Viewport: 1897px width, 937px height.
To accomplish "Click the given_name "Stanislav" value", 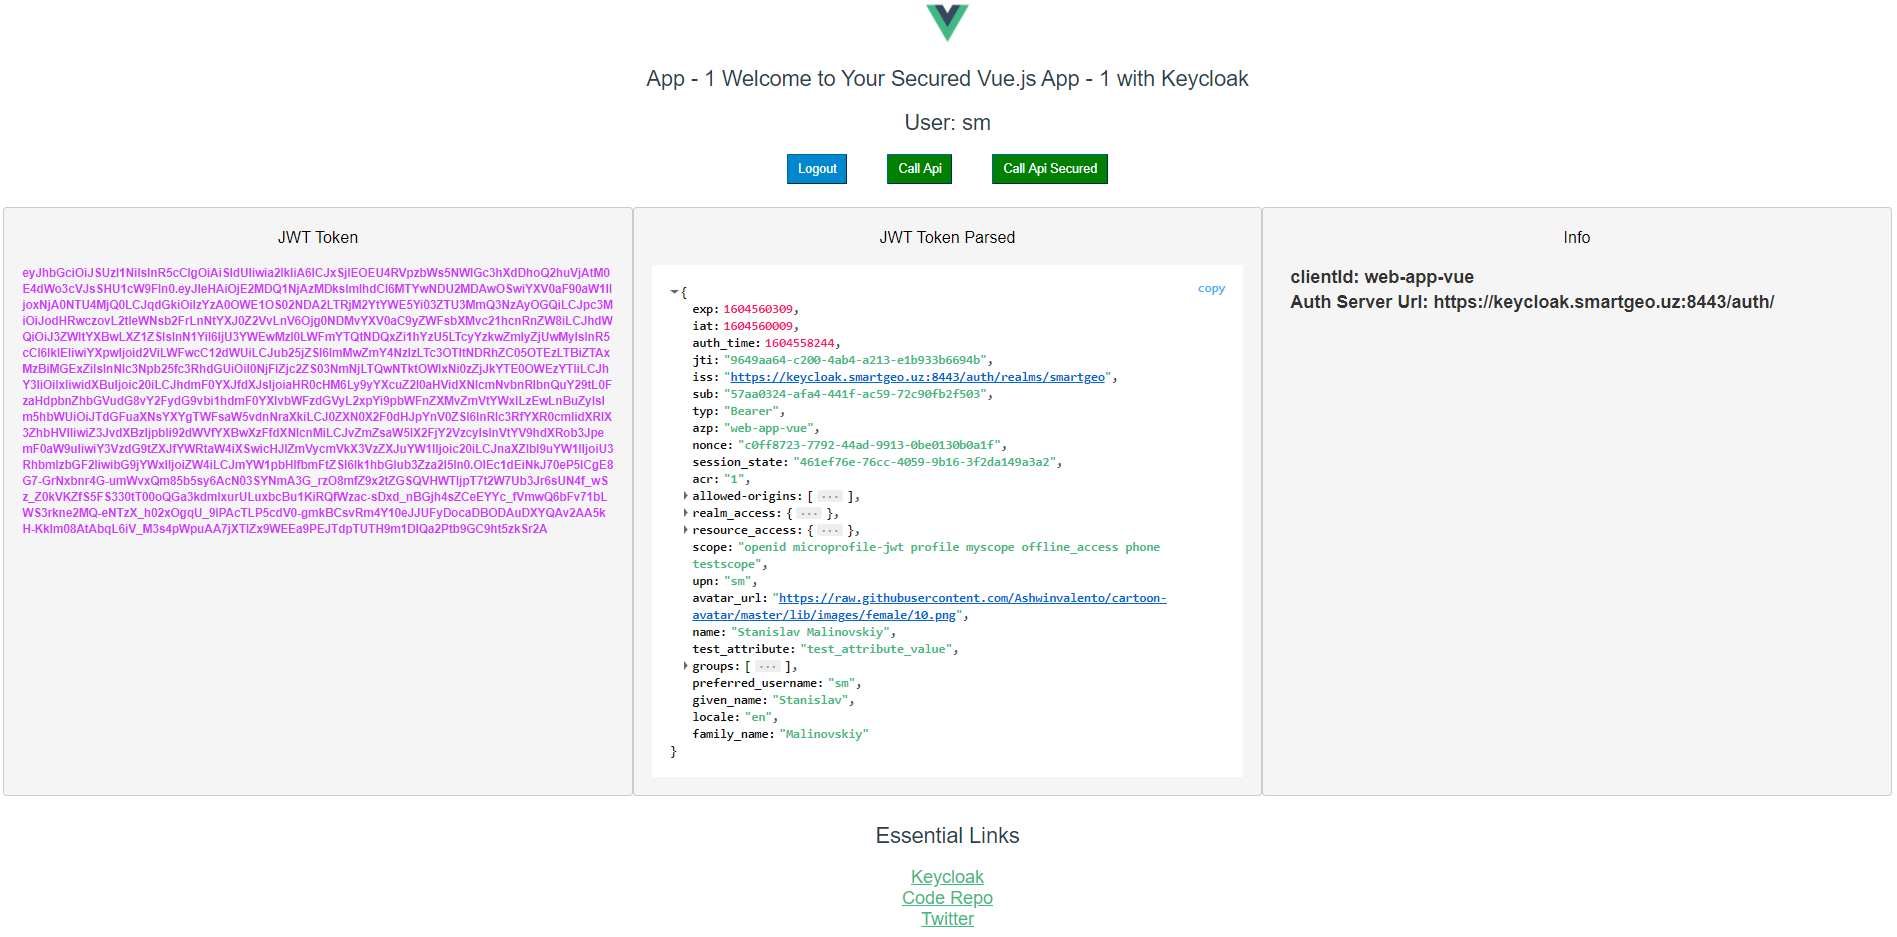I will pyautogui.click(x=810, y=700).
